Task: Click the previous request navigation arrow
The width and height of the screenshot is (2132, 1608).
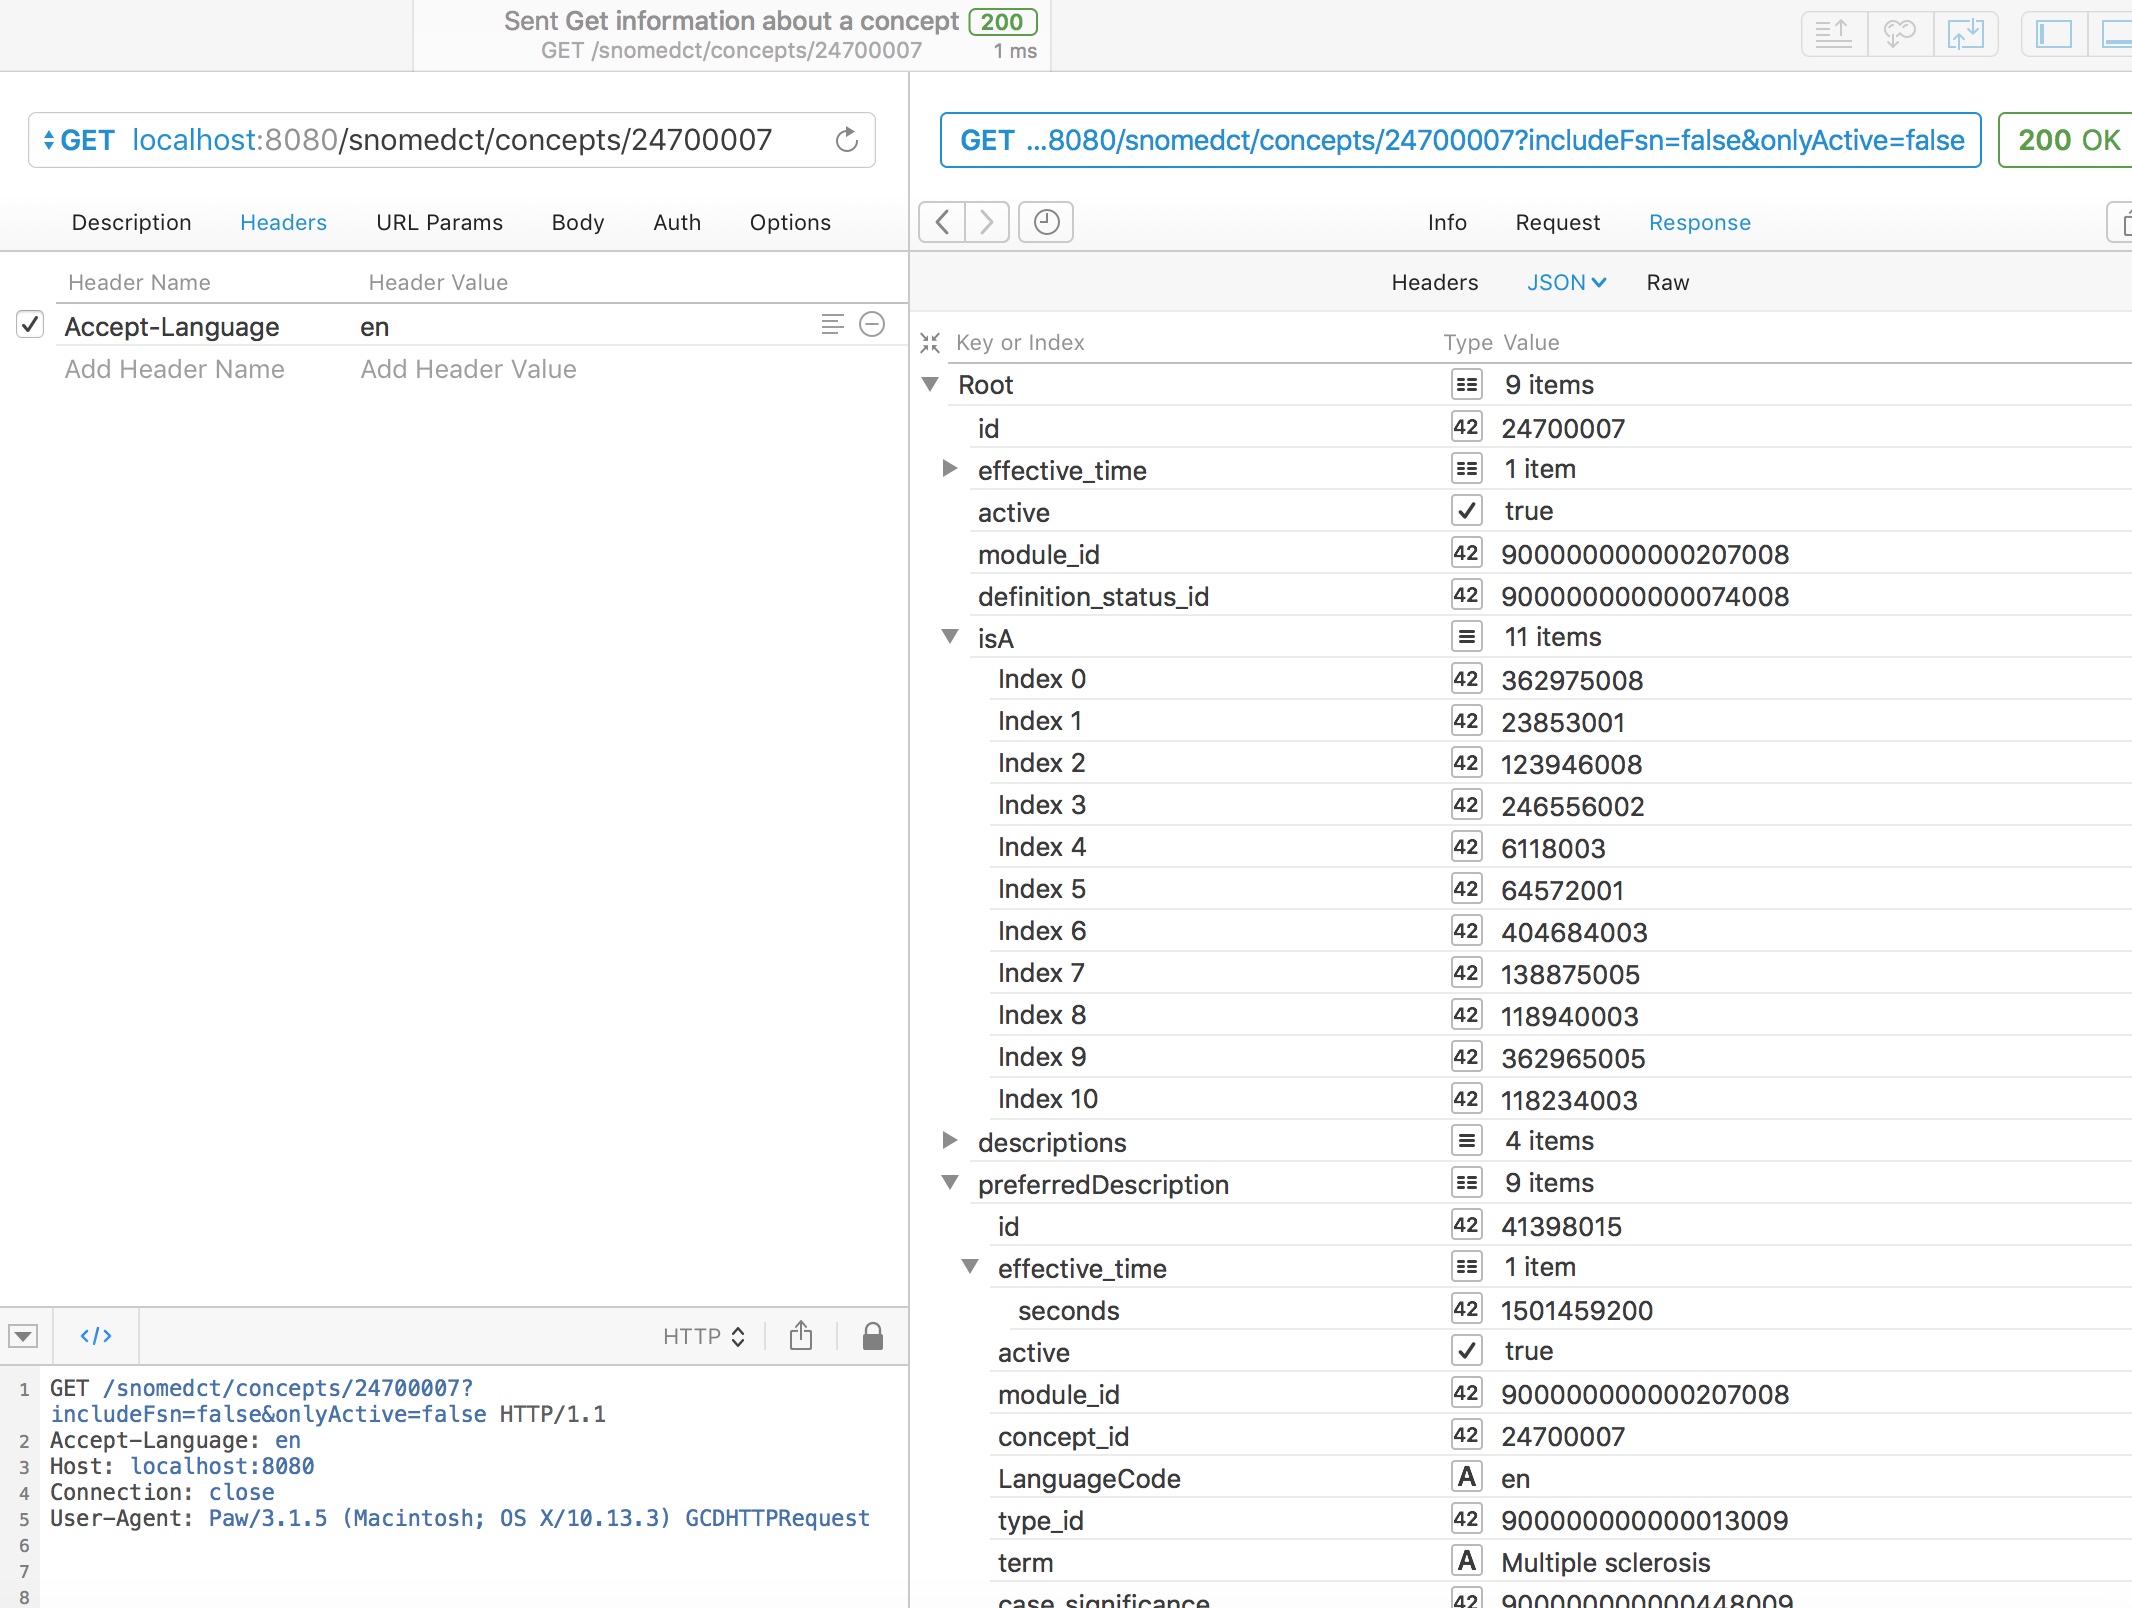Action: pos(943,221)
